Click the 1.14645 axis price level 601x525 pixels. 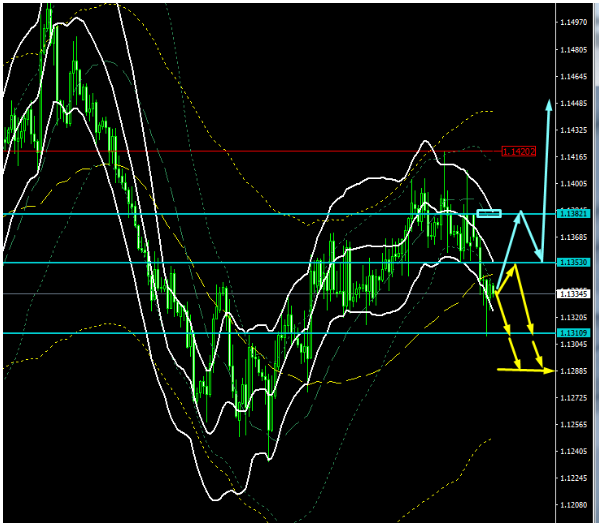coord(574,76)
